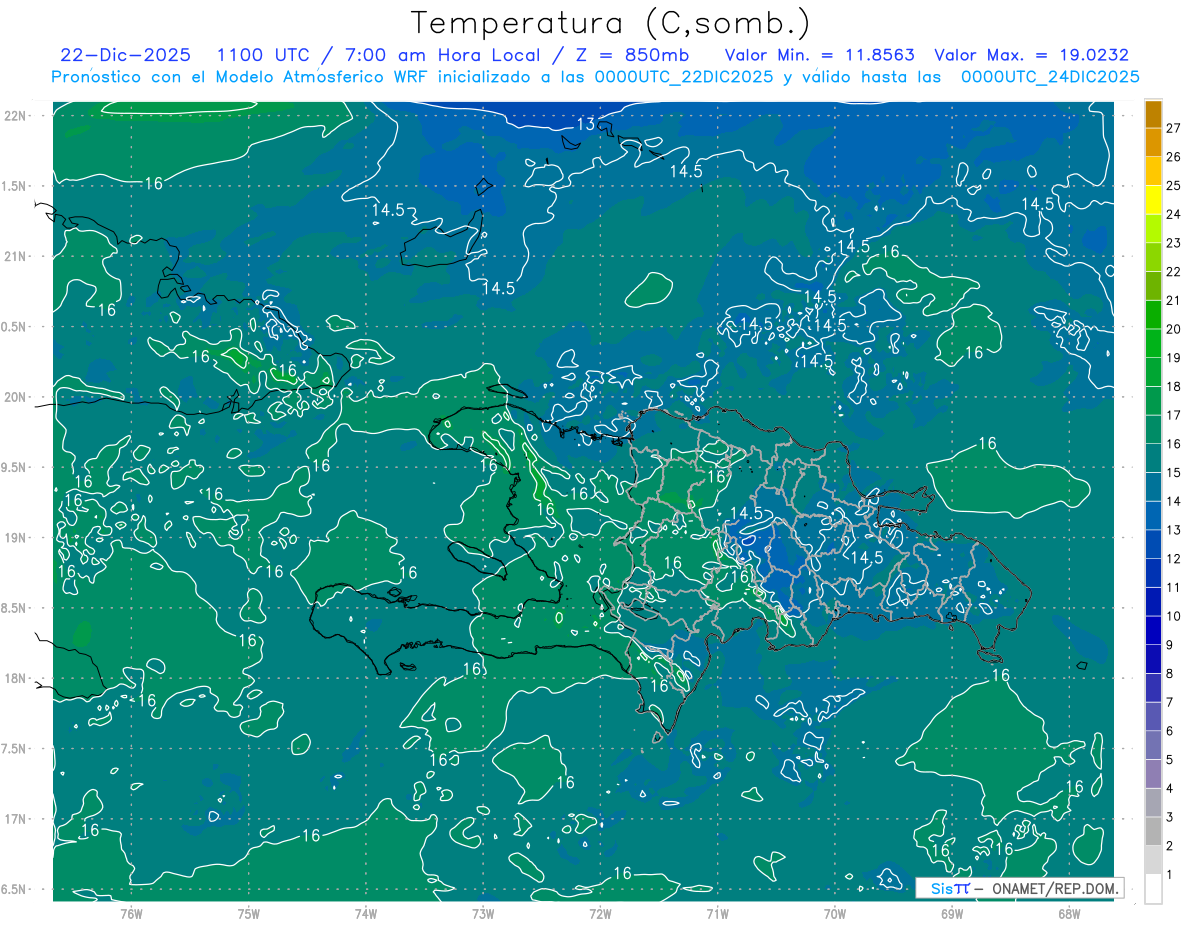Click the '18N' latitude axis label
1200x927 pixels.
click(x=15, y=678)
